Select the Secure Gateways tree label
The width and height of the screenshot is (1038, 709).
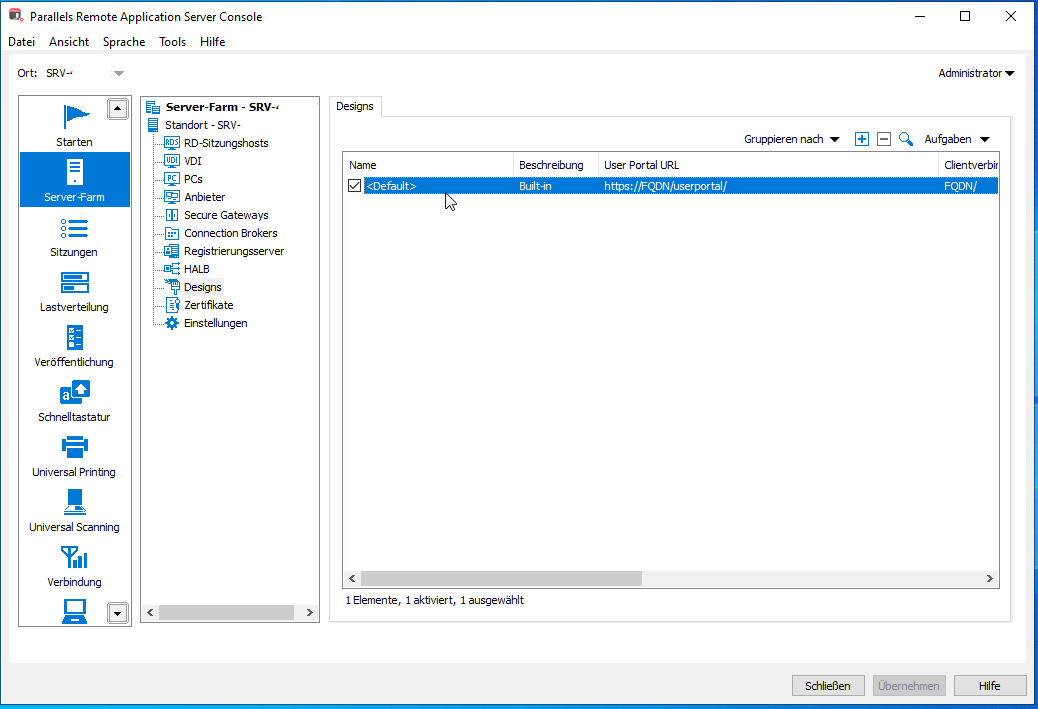(x=226, y=214)
